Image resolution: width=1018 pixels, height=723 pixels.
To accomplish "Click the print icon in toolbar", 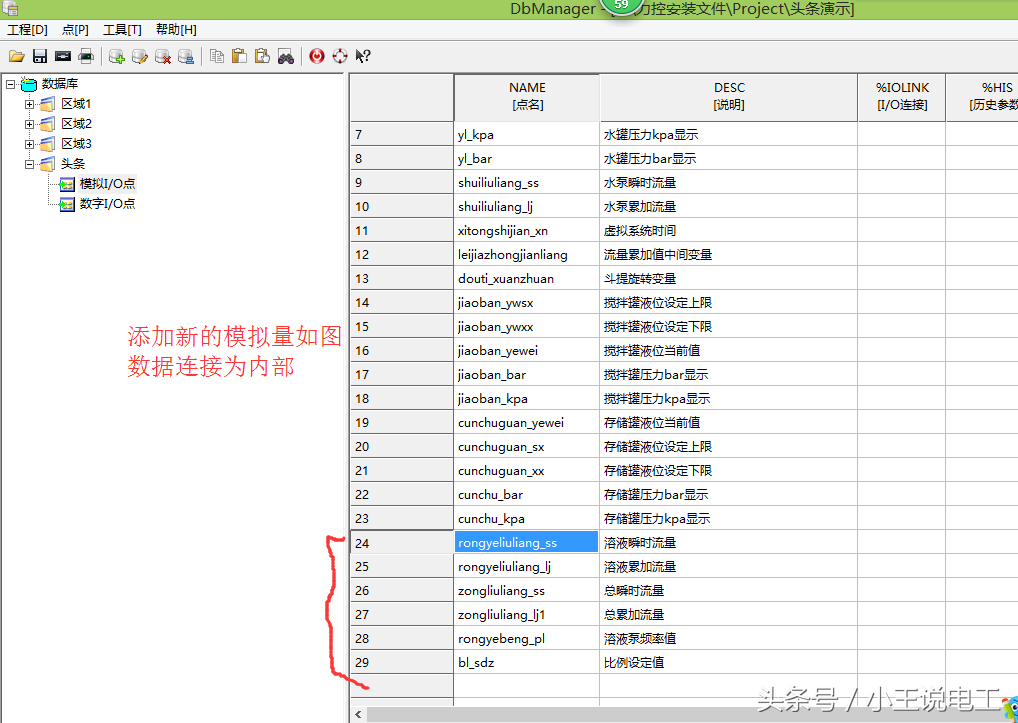I will (87, 56).
